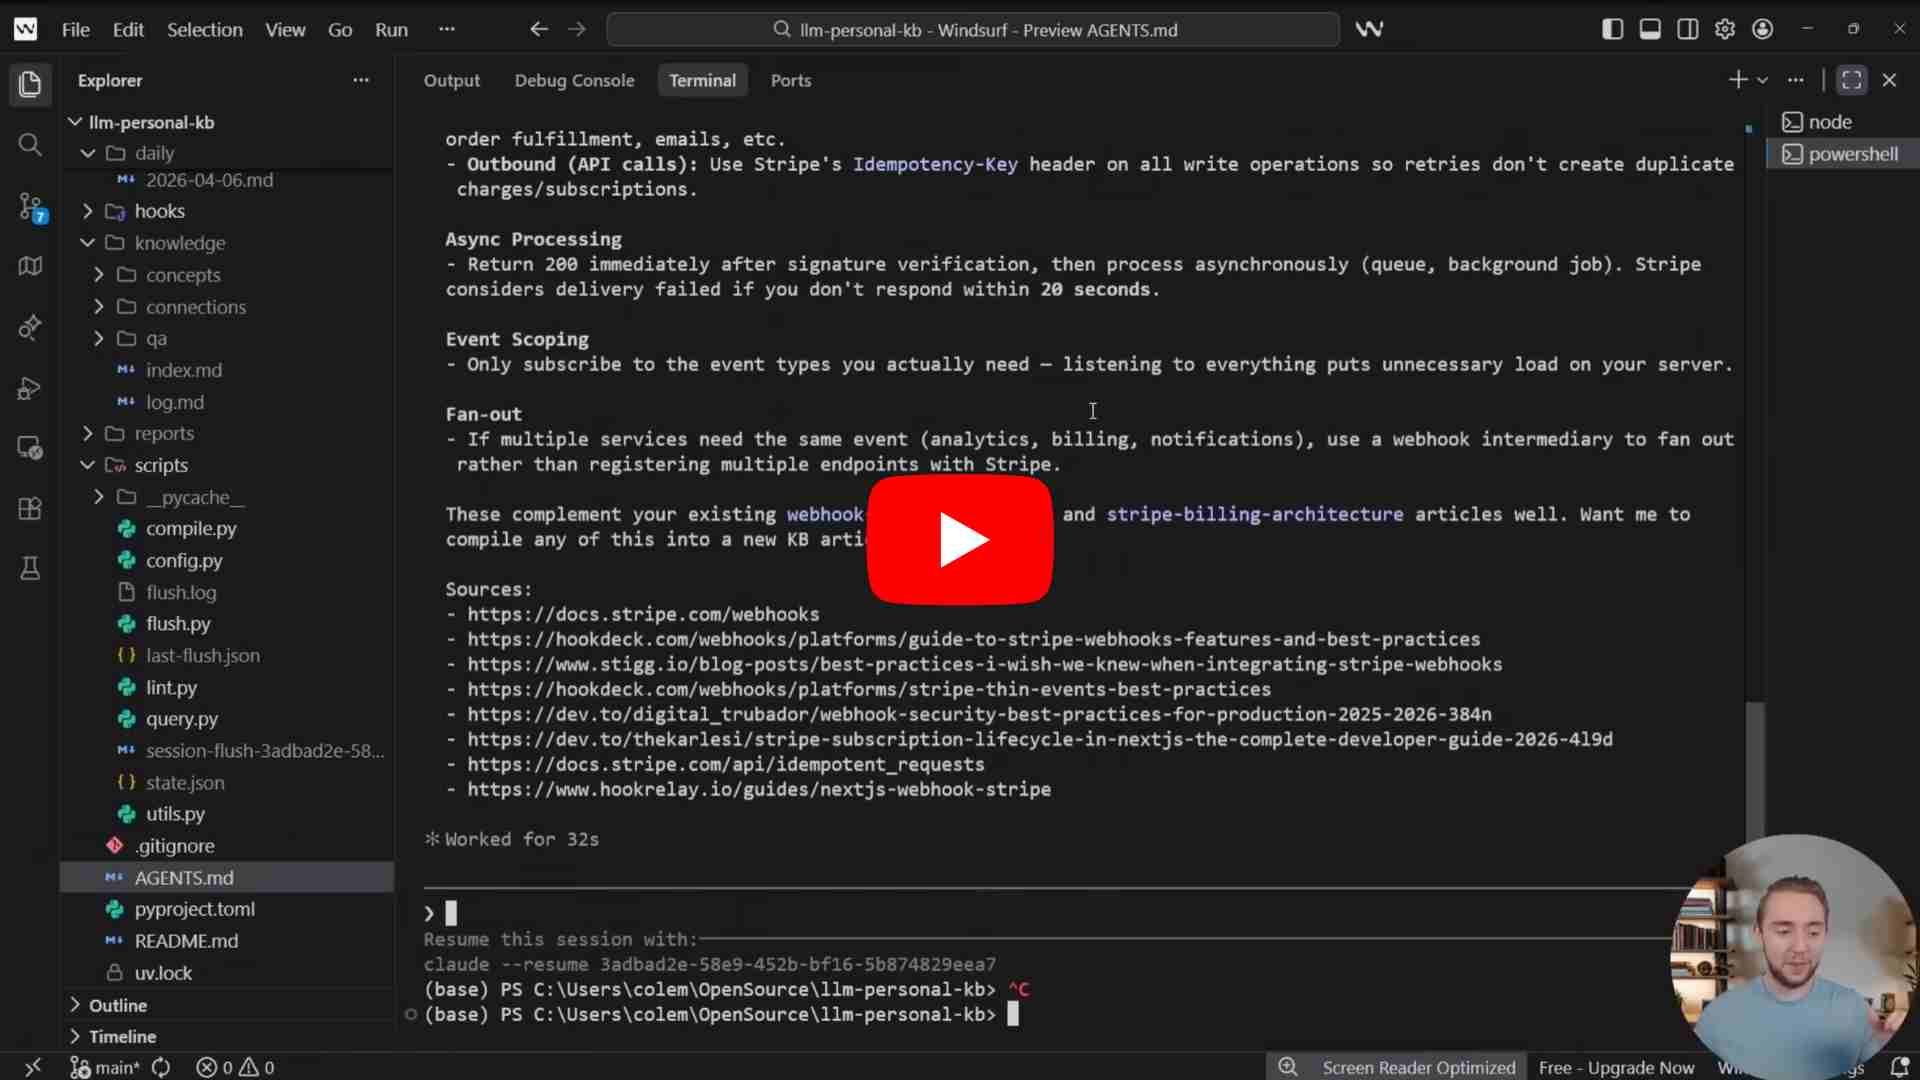Viewport: 1920px width, 1080px height.
Task: Click Free - Upgrade Now status item
Action: point(1616,1067)
